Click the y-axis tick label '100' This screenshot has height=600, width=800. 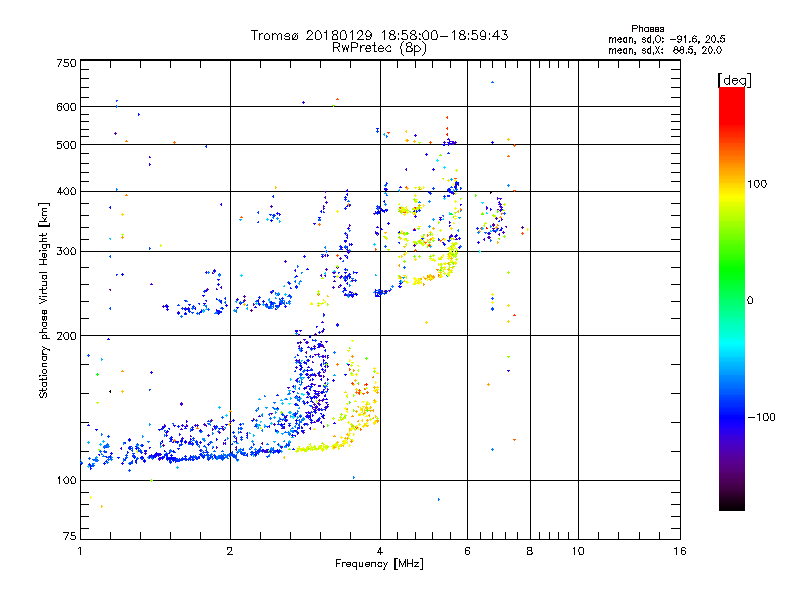point(67,481)
